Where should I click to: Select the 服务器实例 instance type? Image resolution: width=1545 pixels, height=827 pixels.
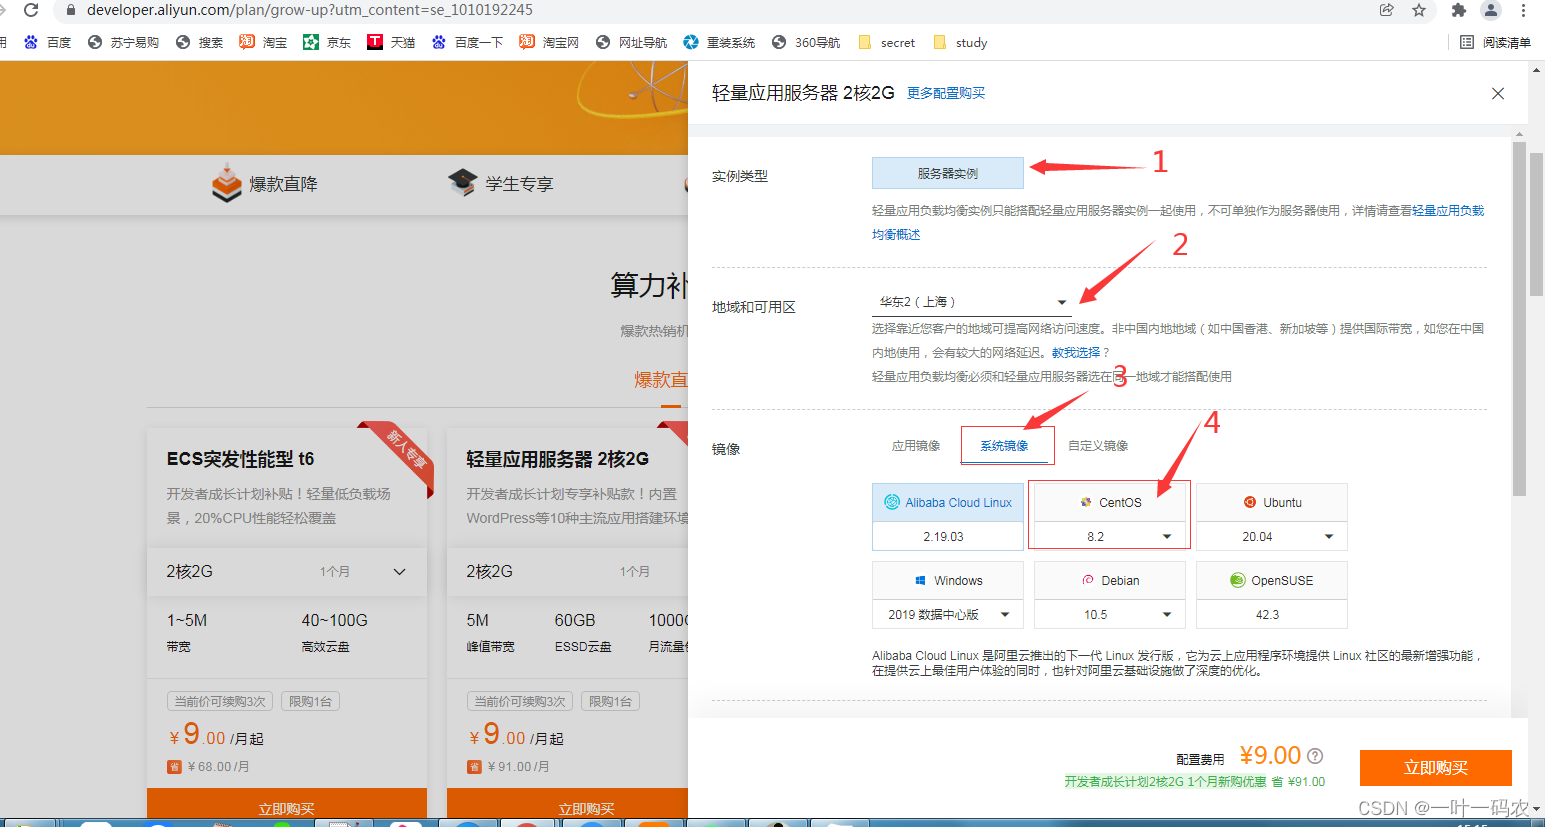pyautogui.click(x=948, y=173)
